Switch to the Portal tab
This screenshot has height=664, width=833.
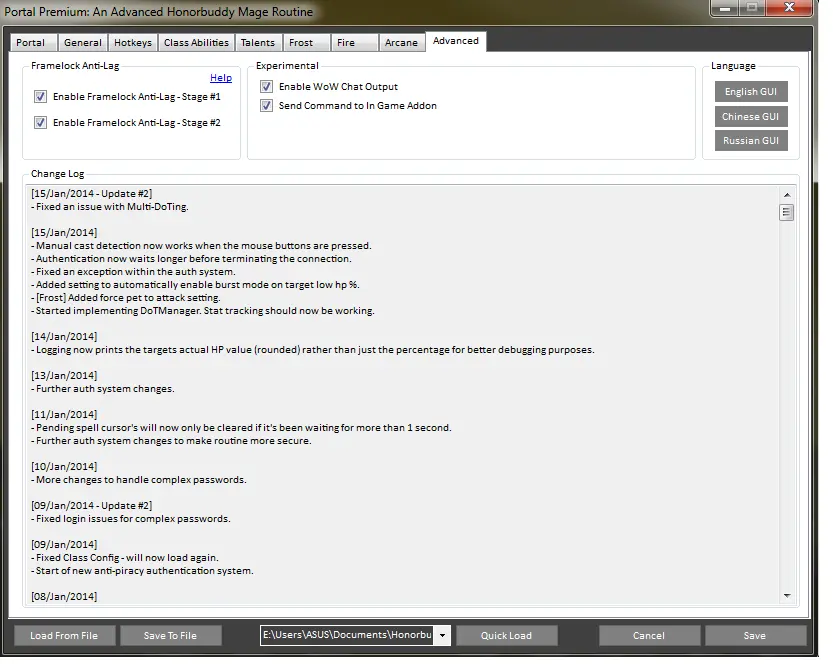point(34,42)
